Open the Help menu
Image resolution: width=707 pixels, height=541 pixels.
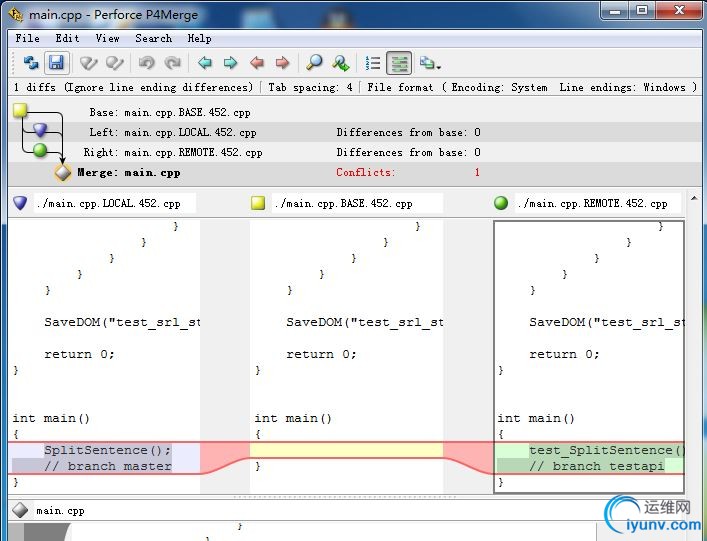pyautogui.click(x=199, y=38)
